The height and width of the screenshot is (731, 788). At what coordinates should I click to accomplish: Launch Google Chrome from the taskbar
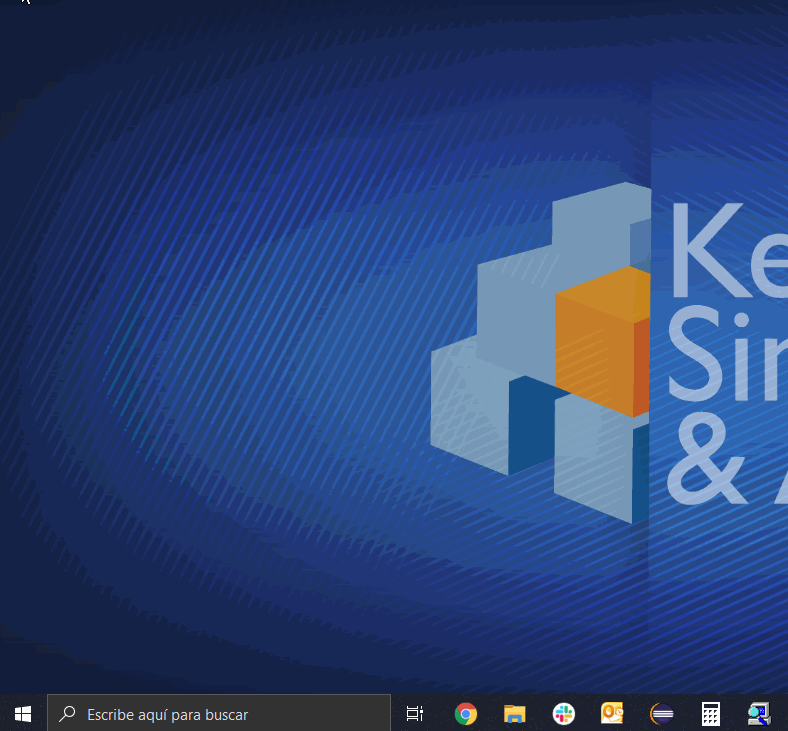pyautogui.click(x=465, y=713)
